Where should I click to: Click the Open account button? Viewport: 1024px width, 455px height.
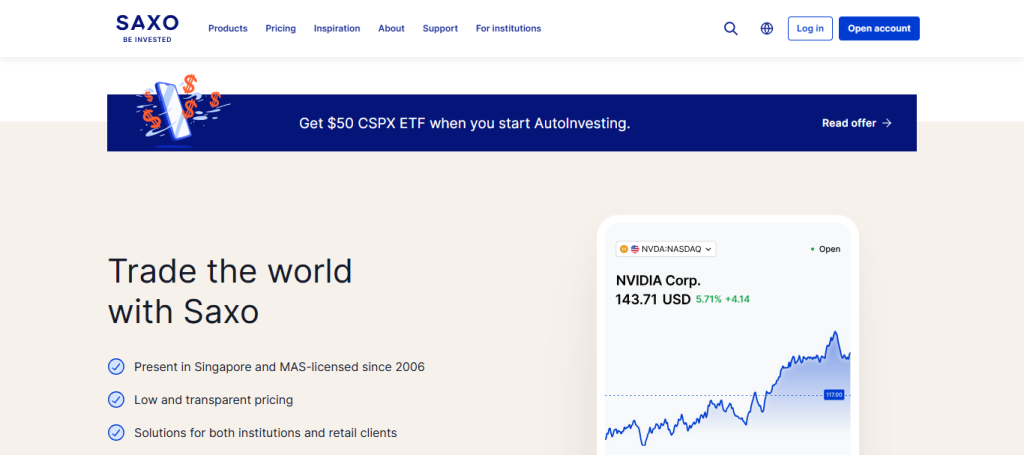(879, 29)
